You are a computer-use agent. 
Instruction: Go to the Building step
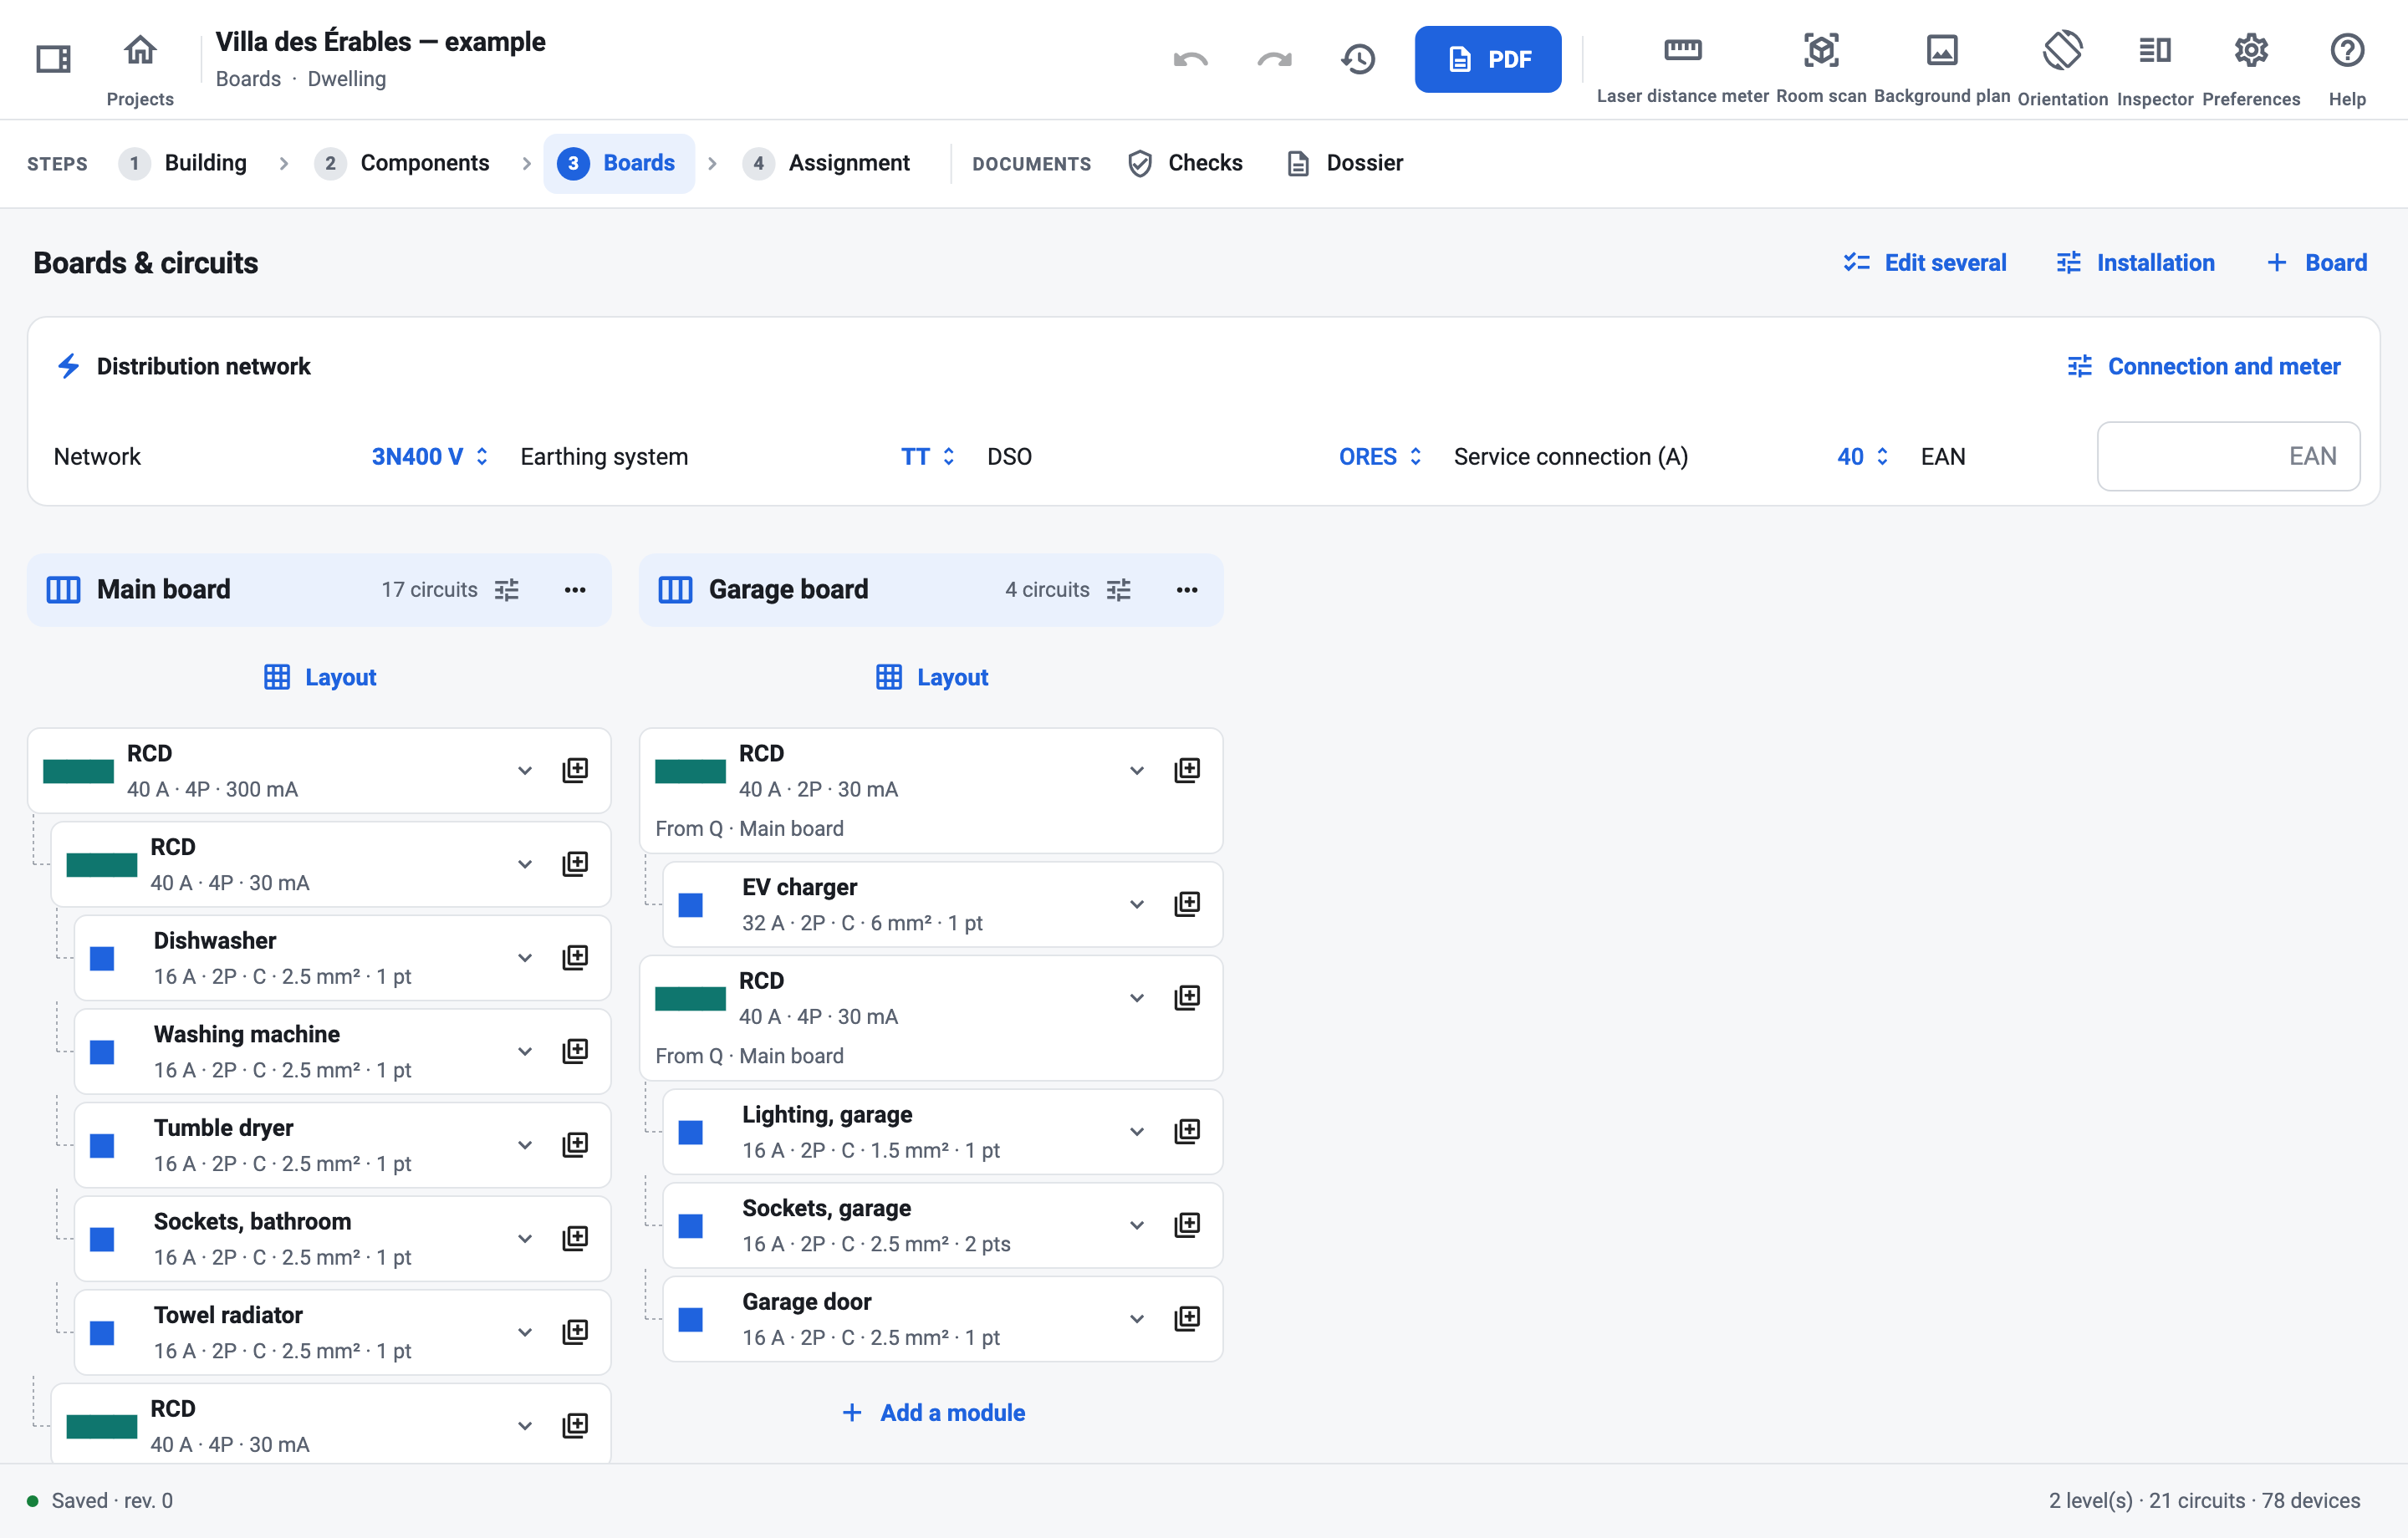pos(183,163)
